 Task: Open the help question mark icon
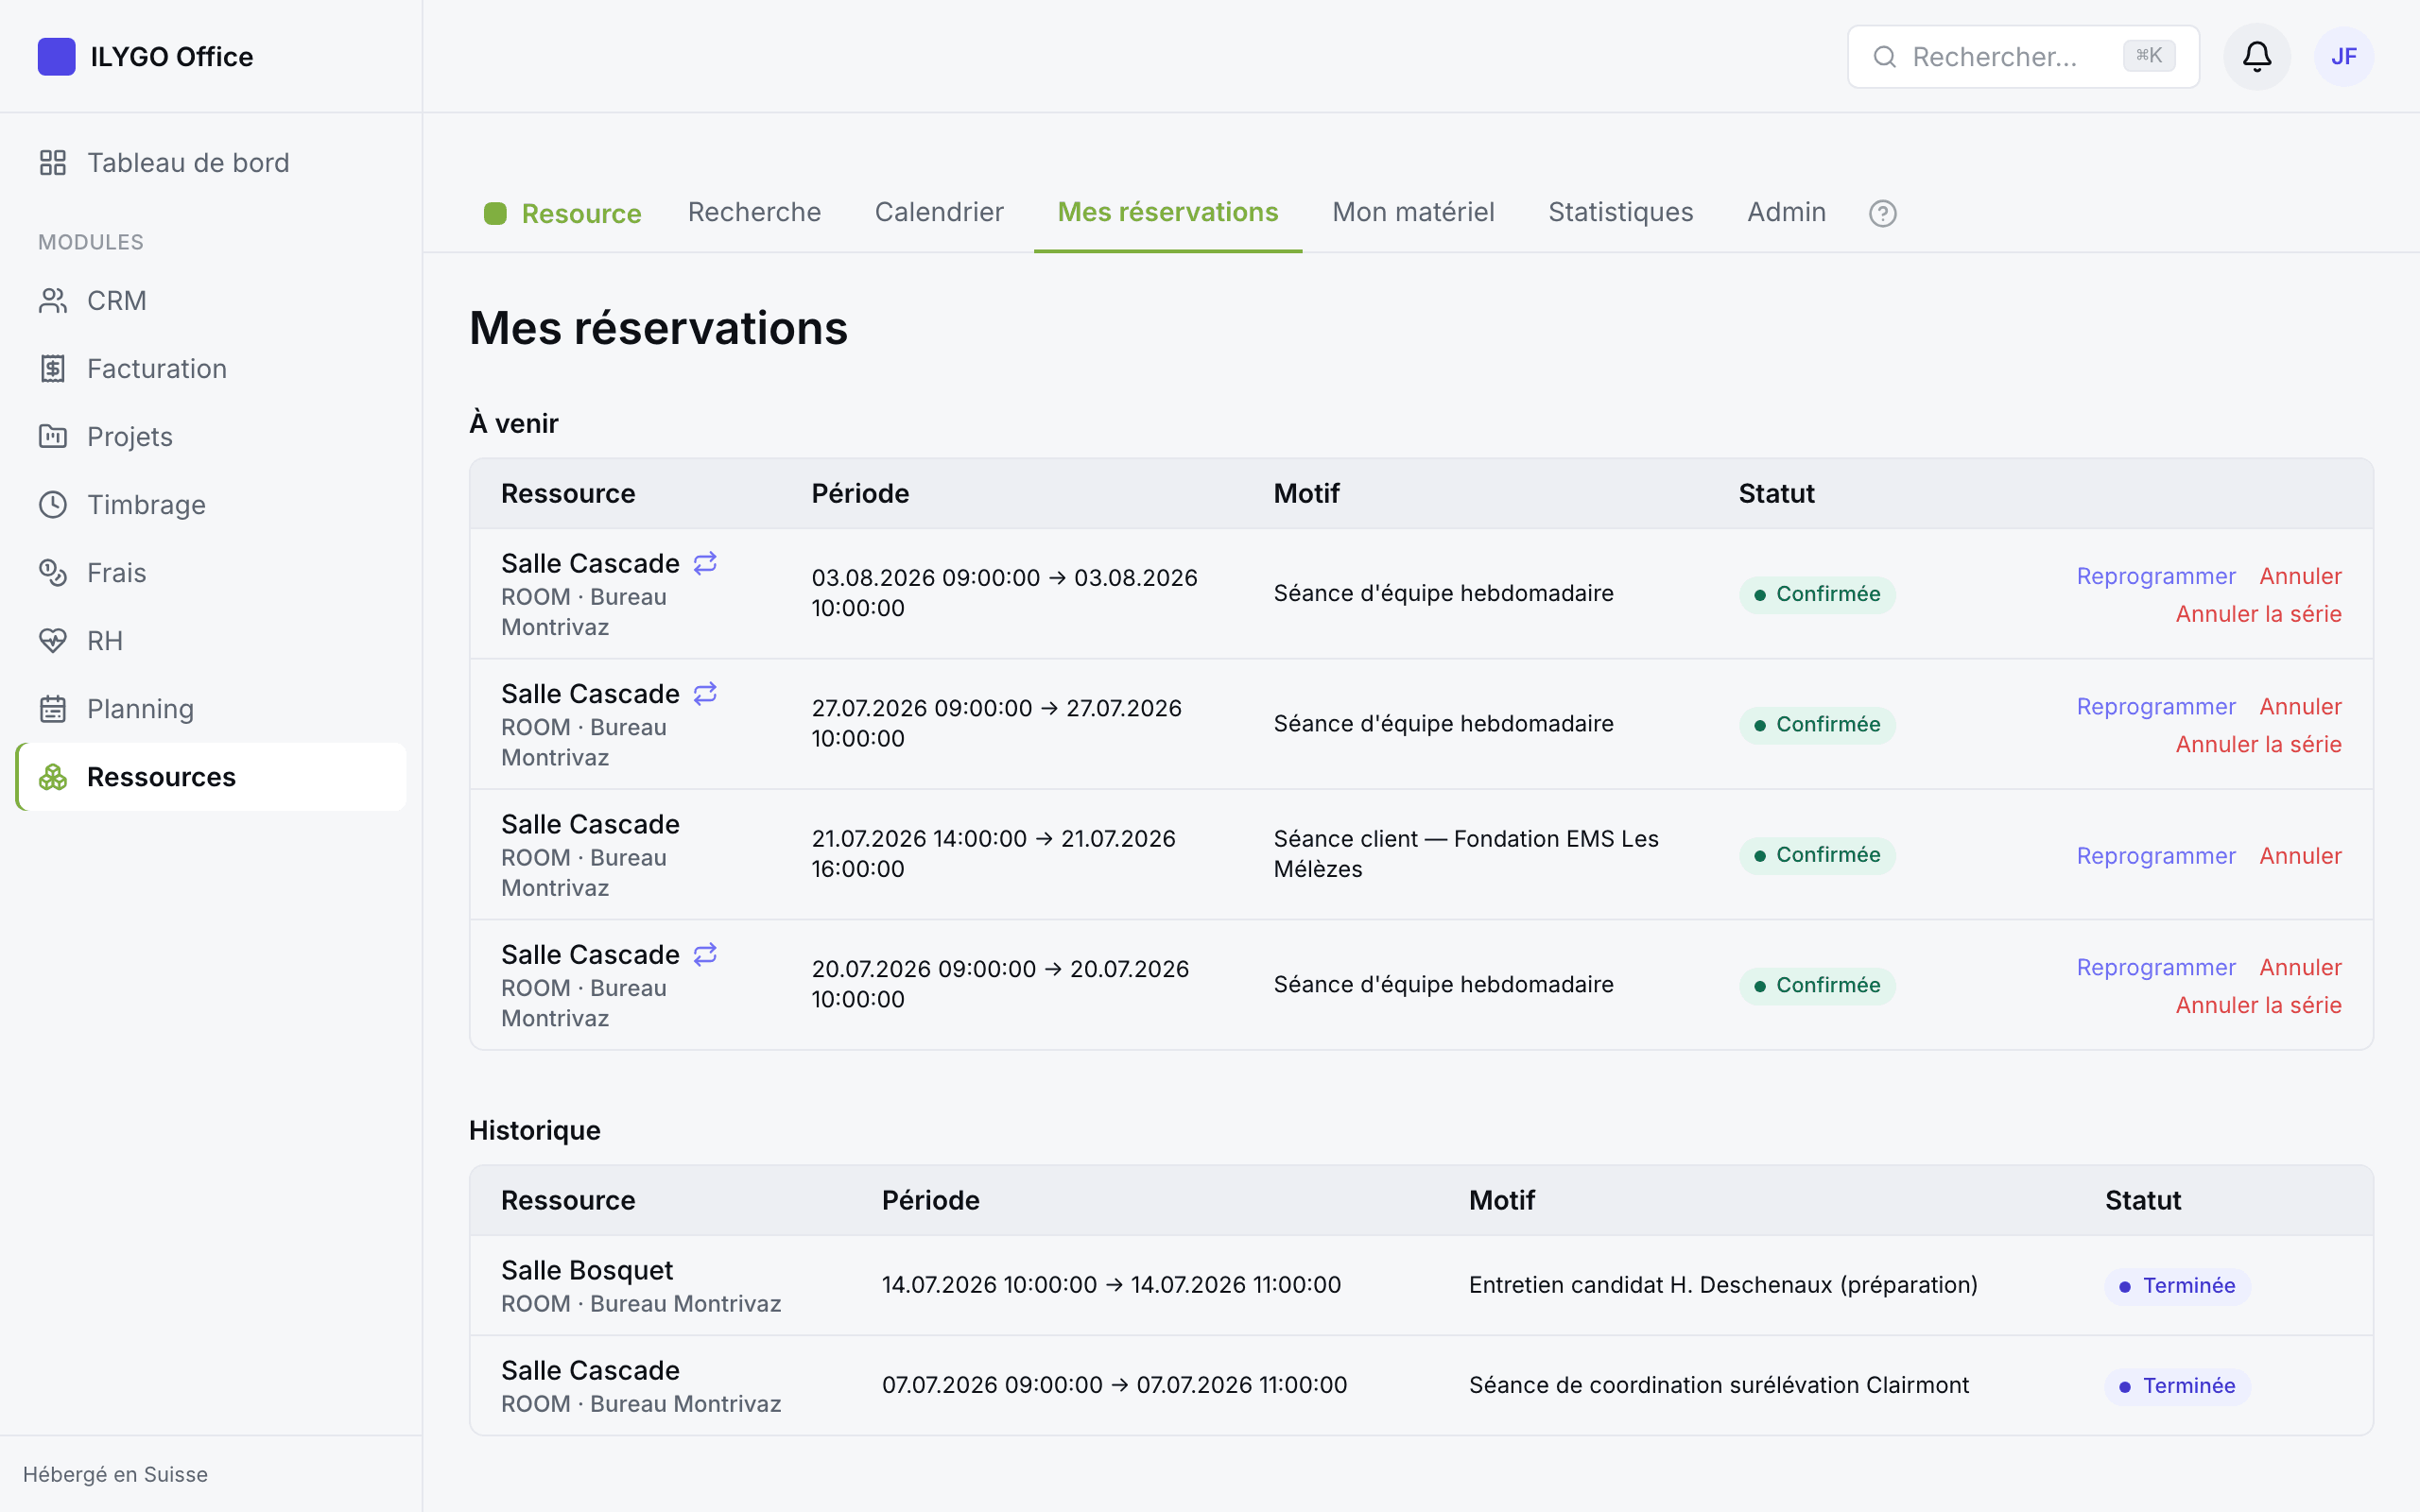coord(1882,213)
